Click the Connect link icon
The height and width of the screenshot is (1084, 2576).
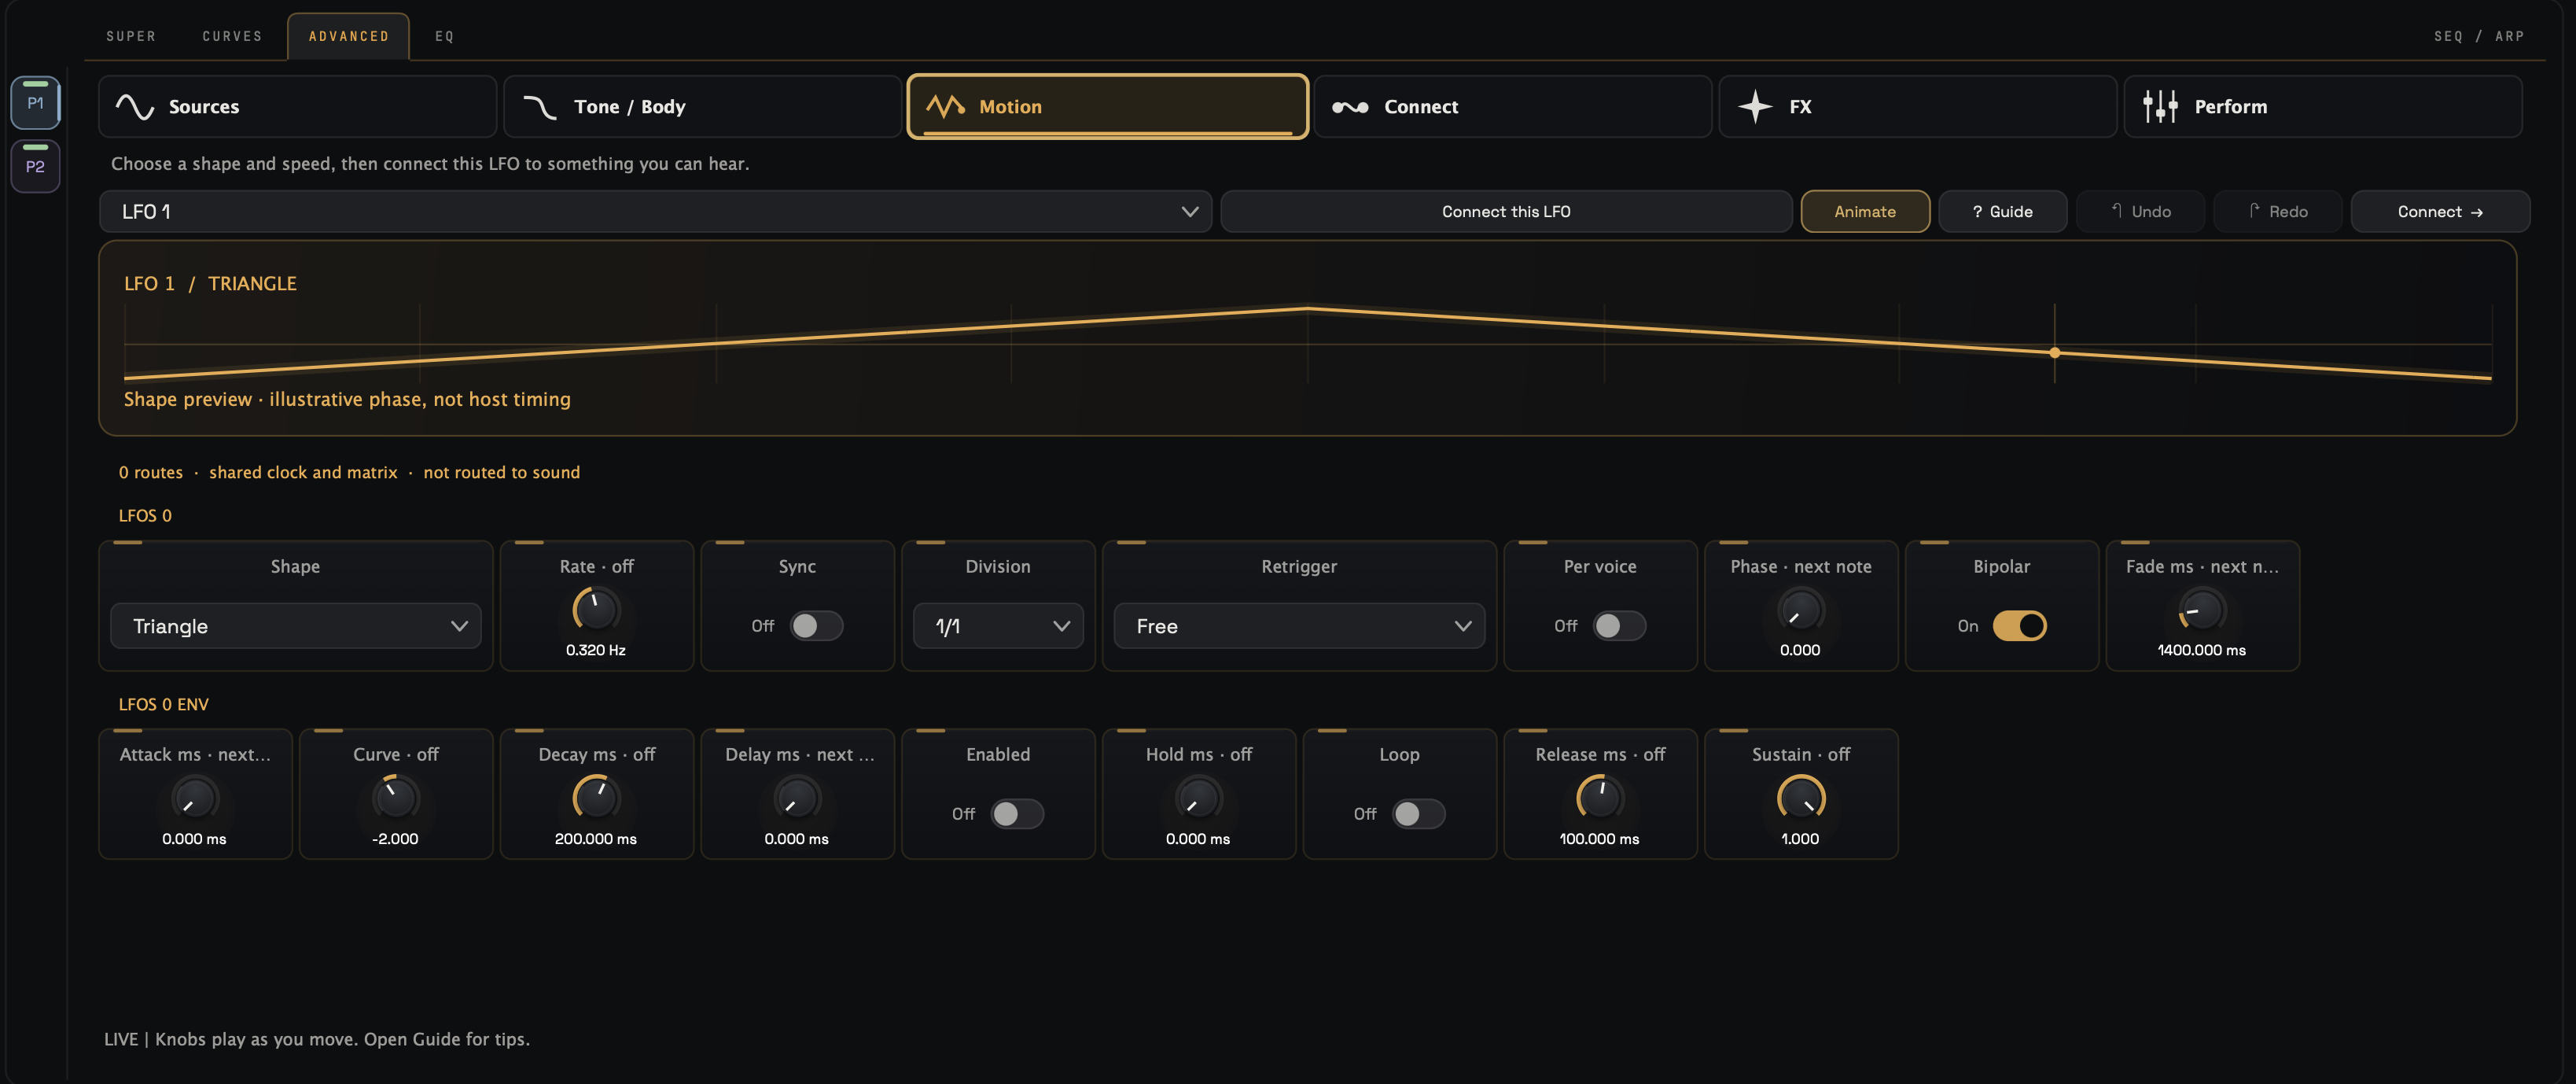tap(1350, 107)
